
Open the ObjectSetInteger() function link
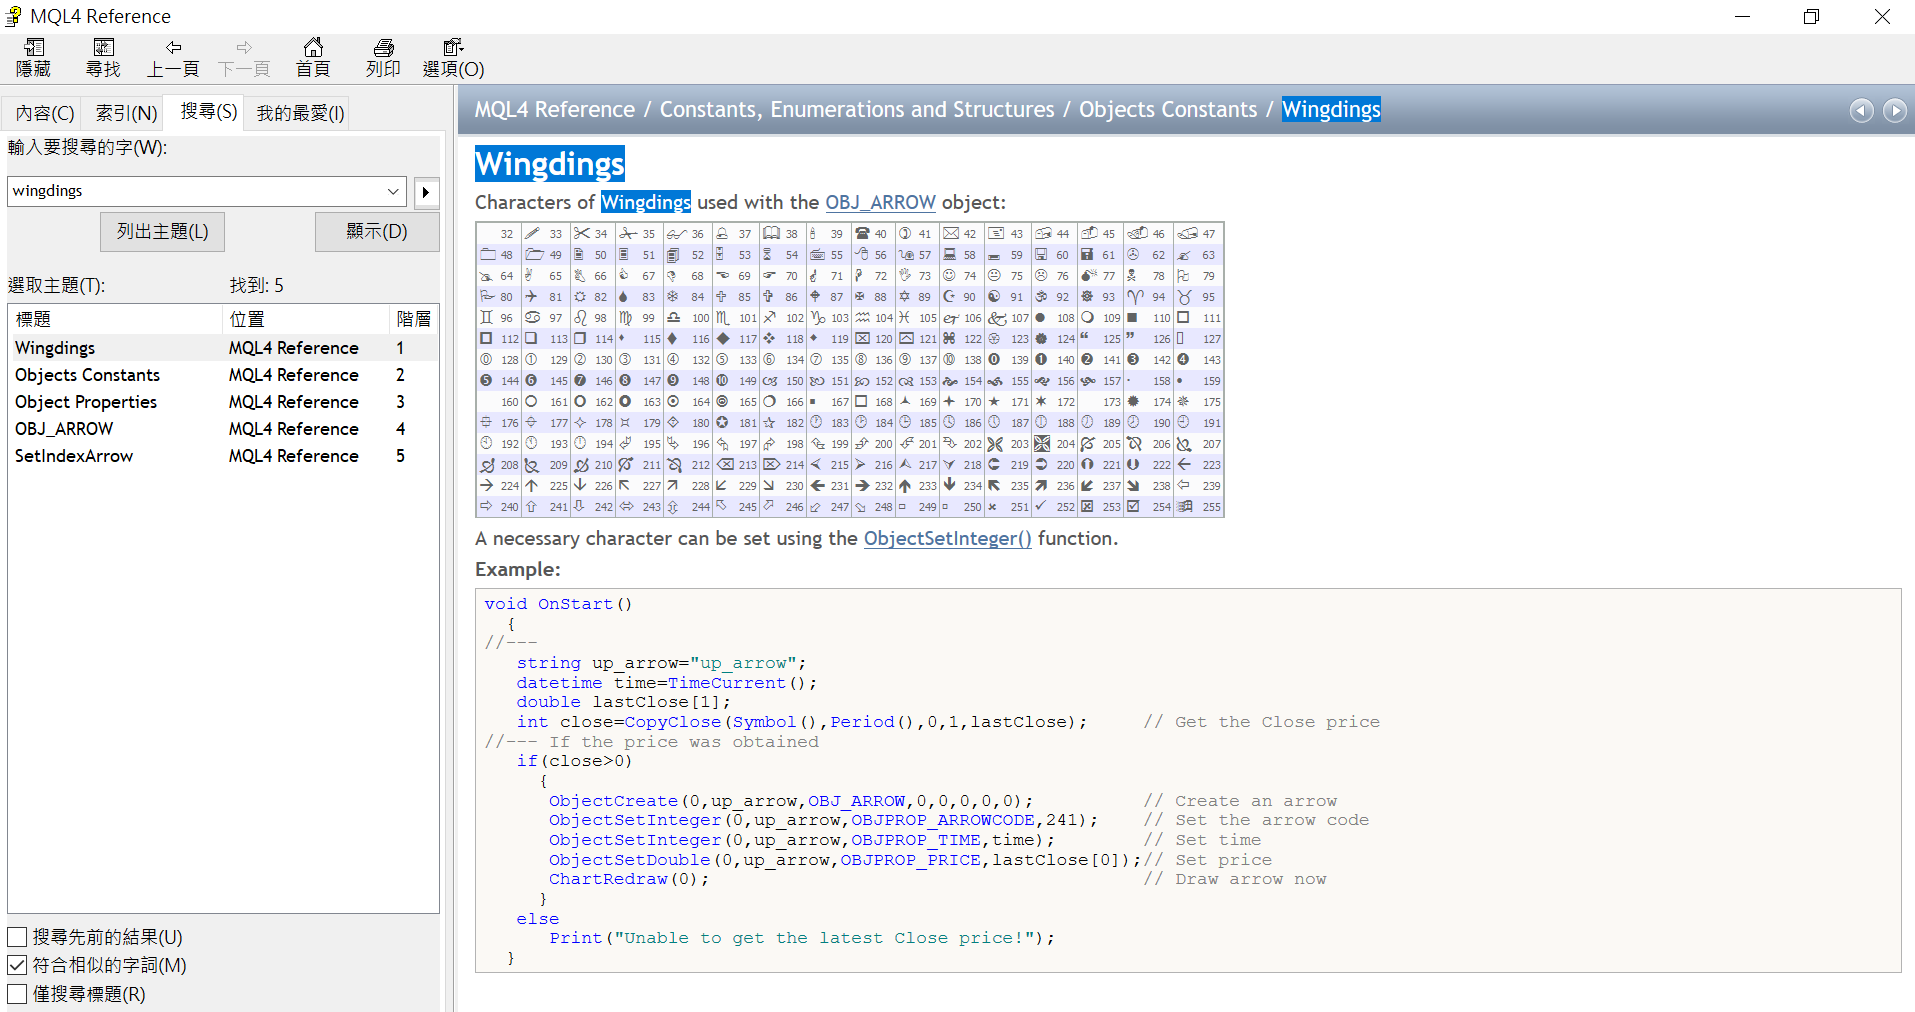point(947,538)
